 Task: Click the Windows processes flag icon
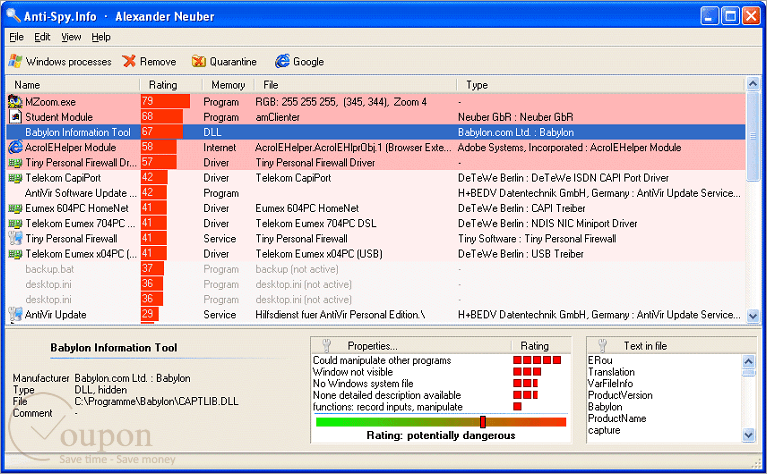(x=15, y=61)
